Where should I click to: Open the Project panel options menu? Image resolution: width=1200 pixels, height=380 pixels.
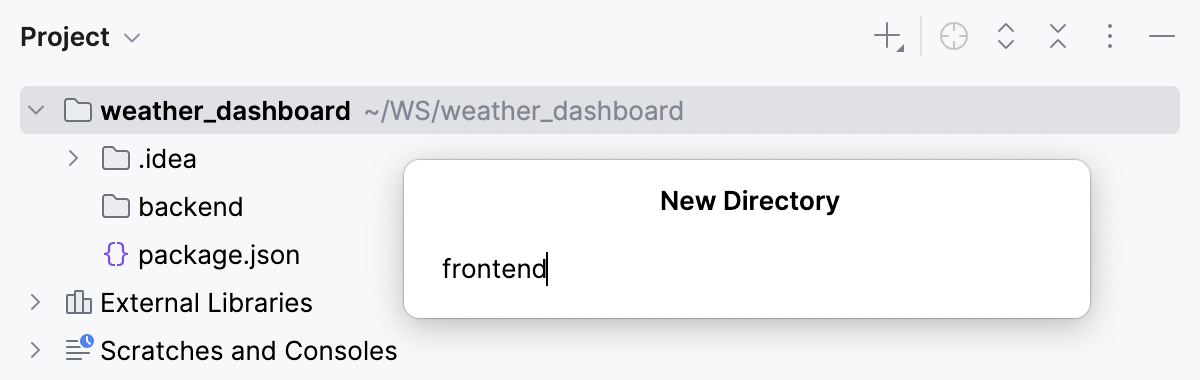click(1110, 38)
